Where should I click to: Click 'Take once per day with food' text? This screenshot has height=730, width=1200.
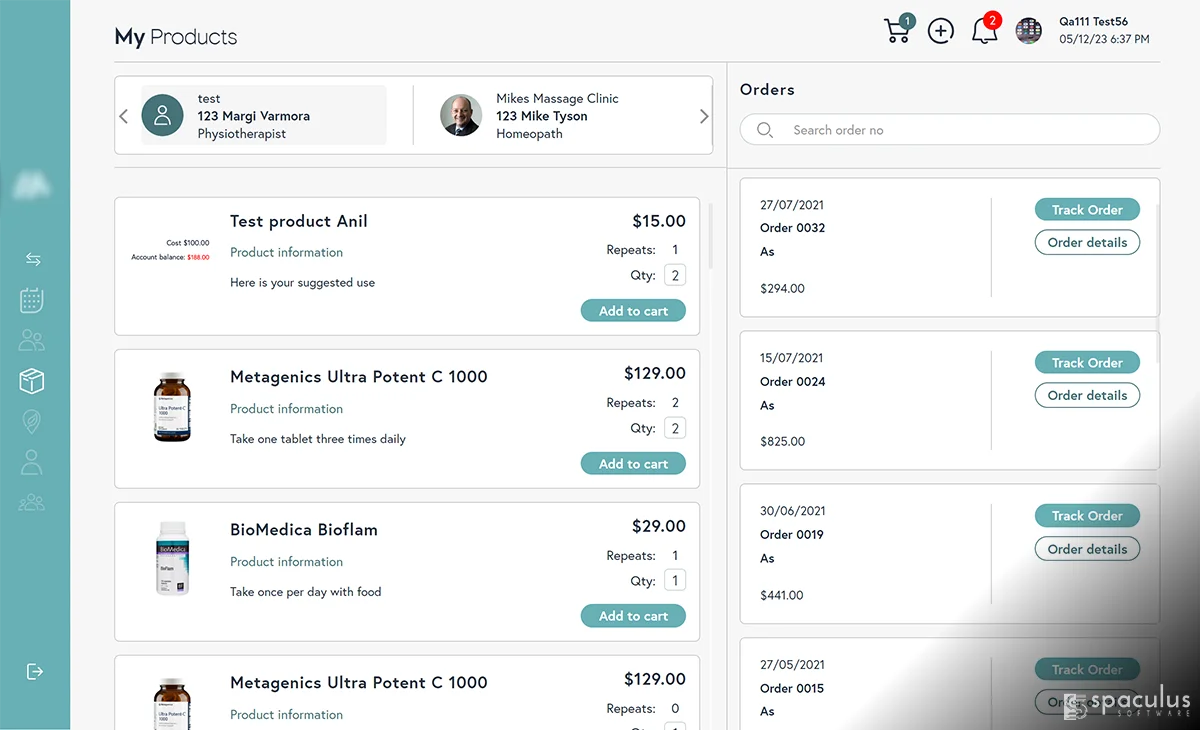tap(305, 592)
